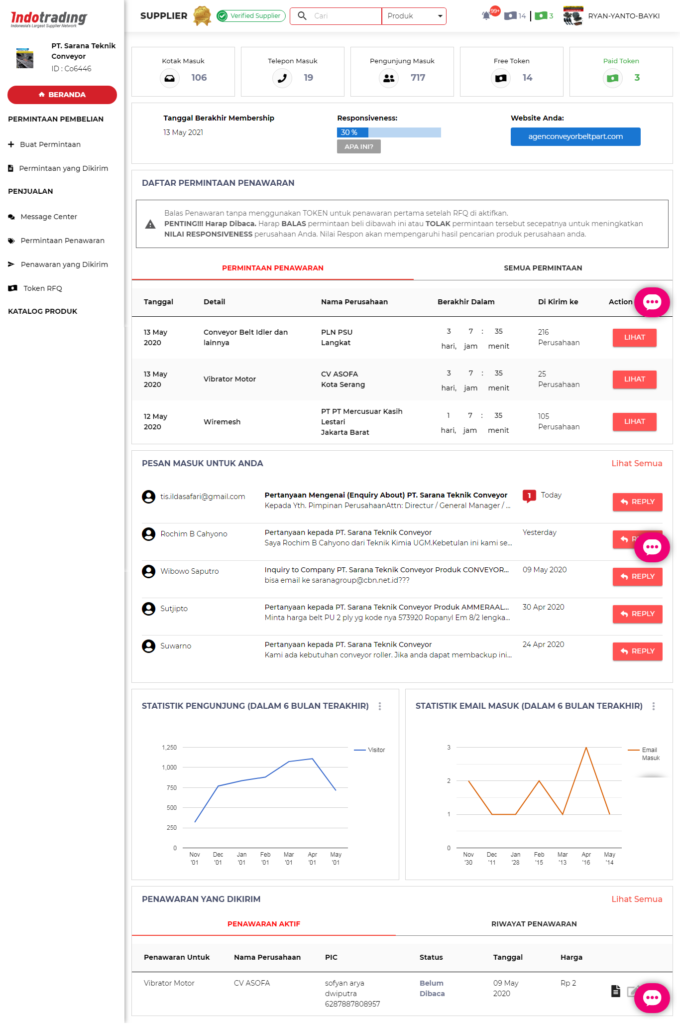The width and height of the screenshot is (680, 1024).
Task: Click the Pengunjung Masuk visitors icon
Action: tap(389, 78)
